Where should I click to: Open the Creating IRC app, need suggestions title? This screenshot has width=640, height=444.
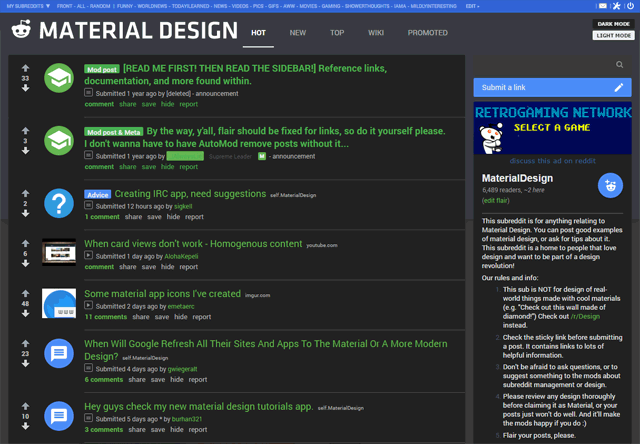pyautogui.click(x=190, y=193)
